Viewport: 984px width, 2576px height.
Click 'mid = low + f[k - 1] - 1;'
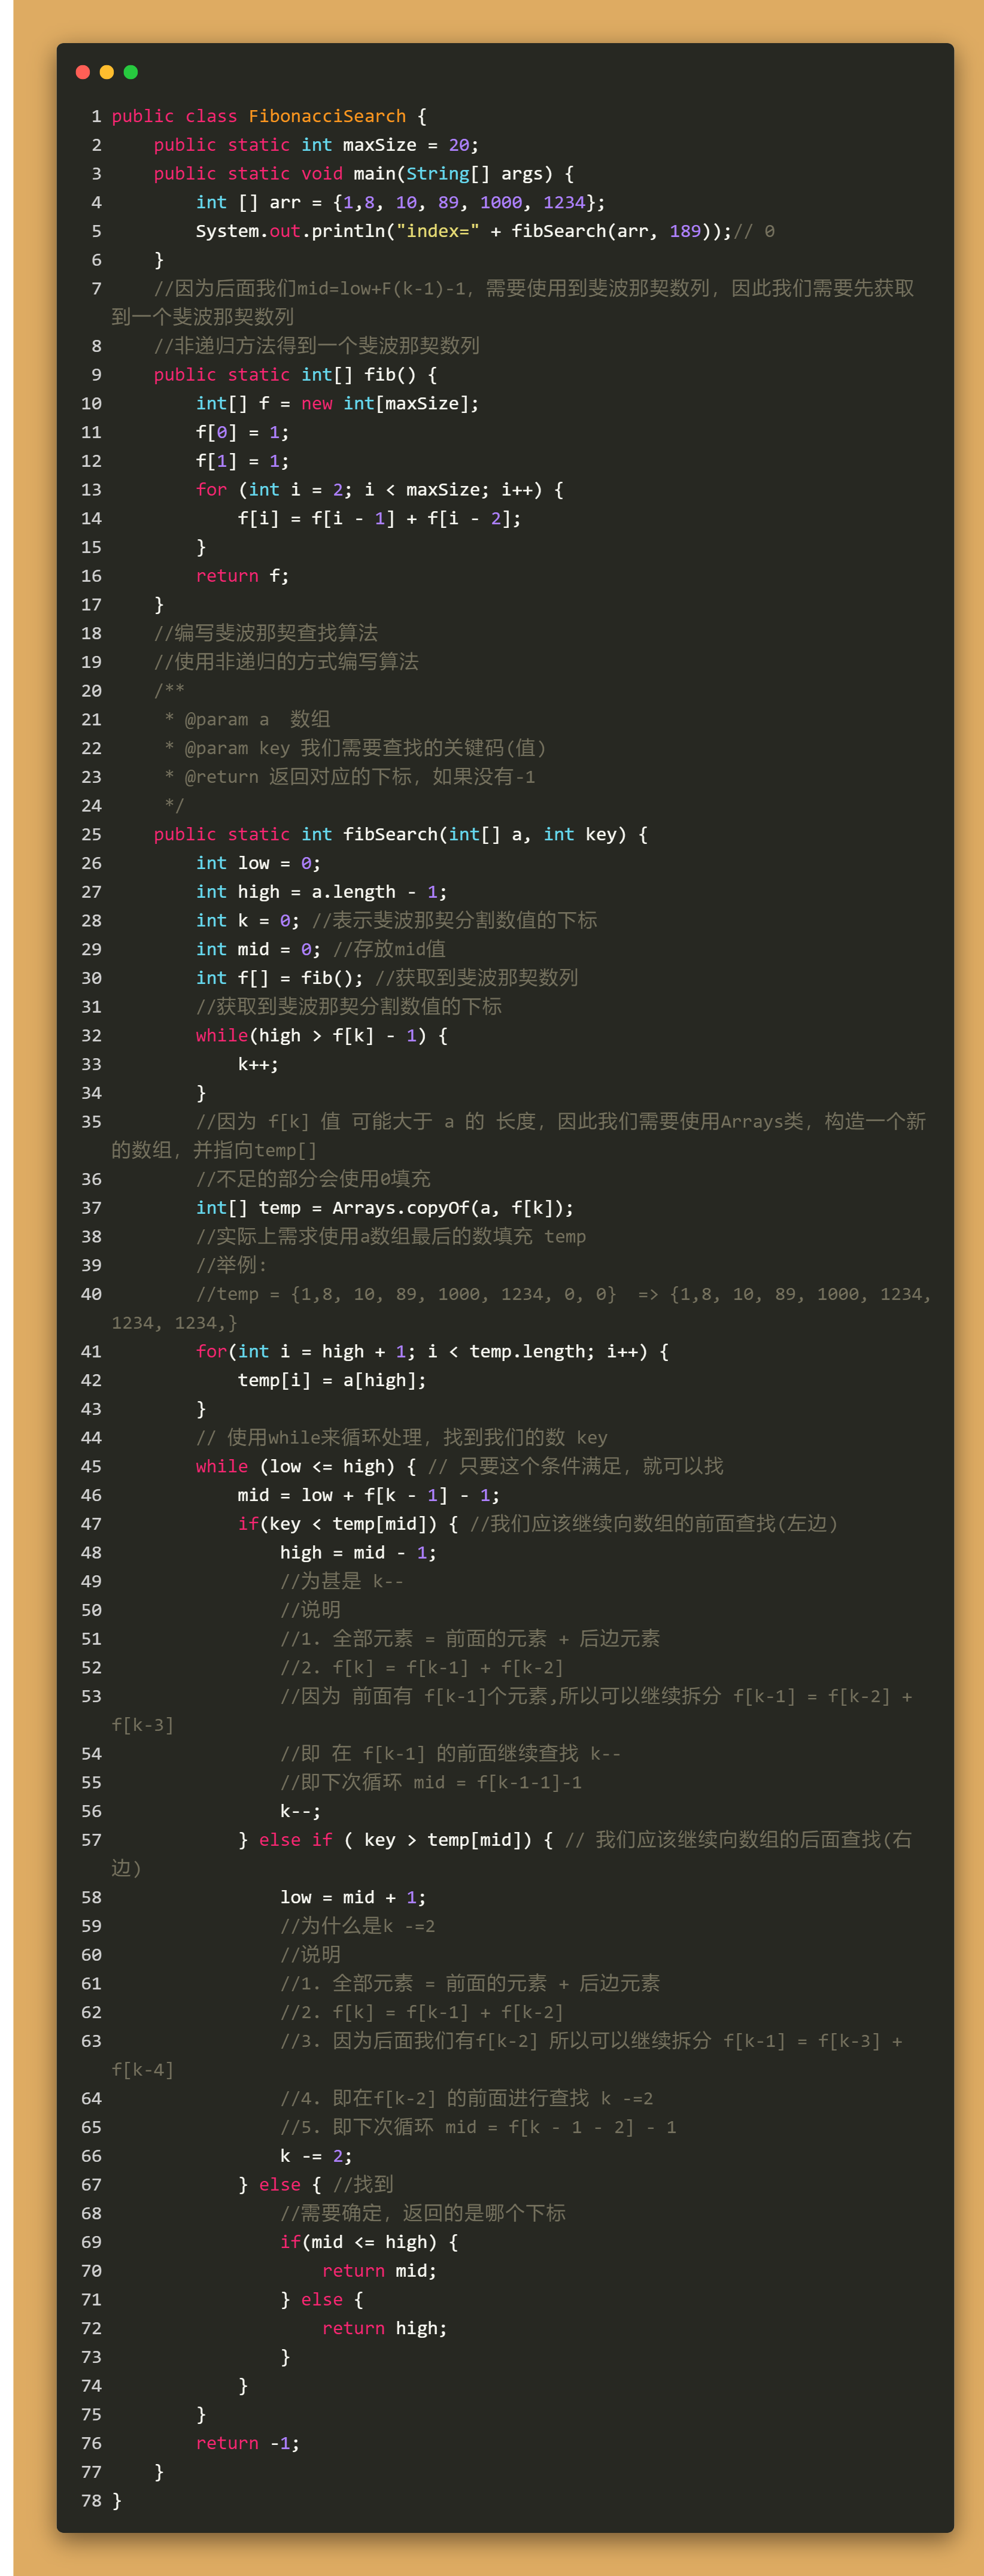click(369, 1495)
